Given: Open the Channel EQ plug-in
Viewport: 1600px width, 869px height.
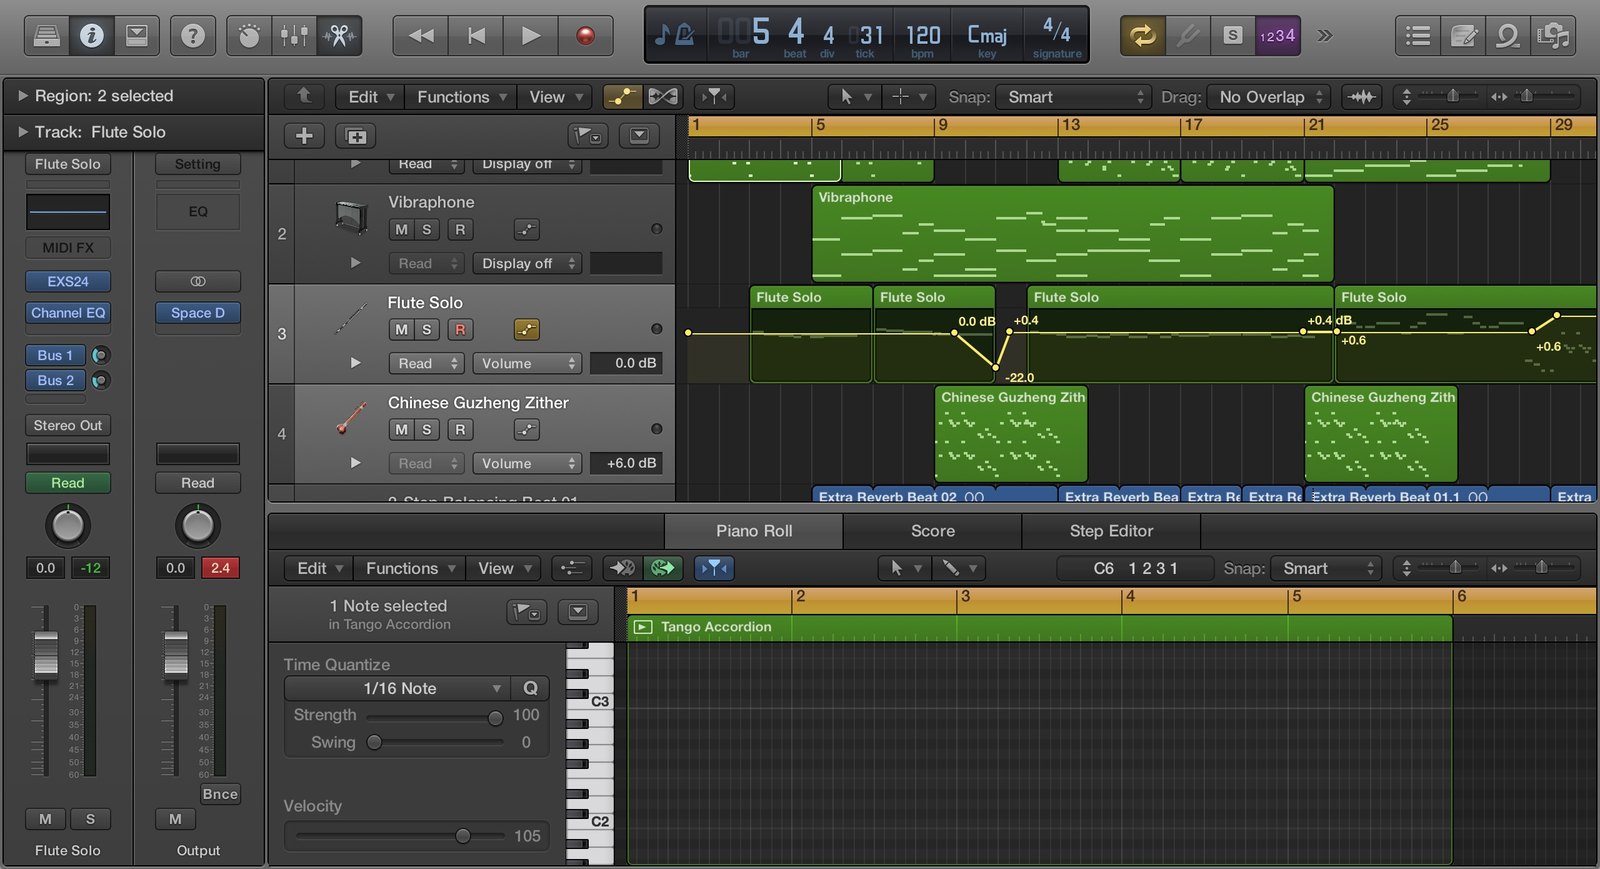Looking at the screenshot, I should click(x=68, y=313).
